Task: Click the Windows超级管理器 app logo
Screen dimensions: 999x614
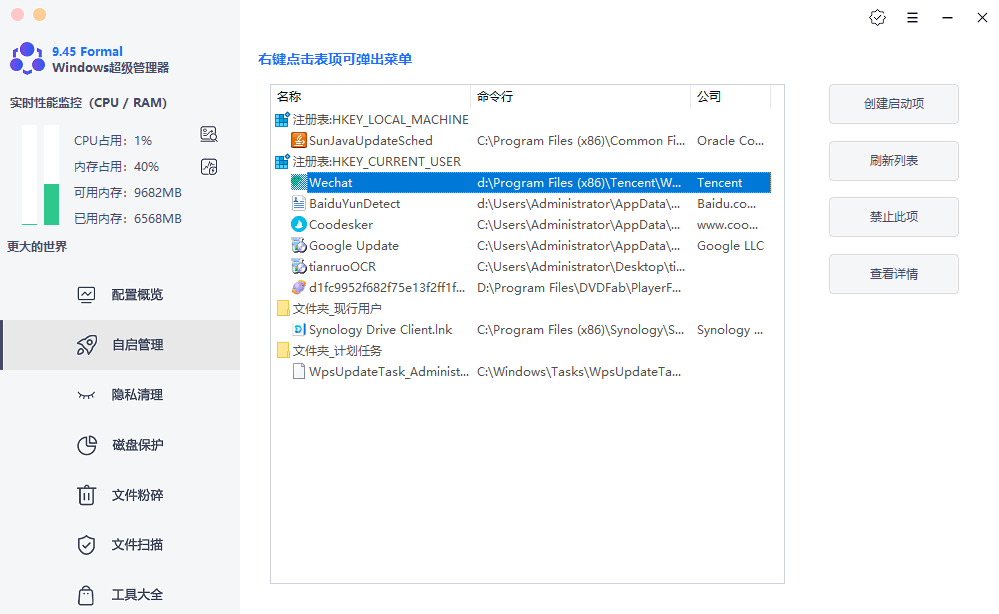Action: click(26, 57)
